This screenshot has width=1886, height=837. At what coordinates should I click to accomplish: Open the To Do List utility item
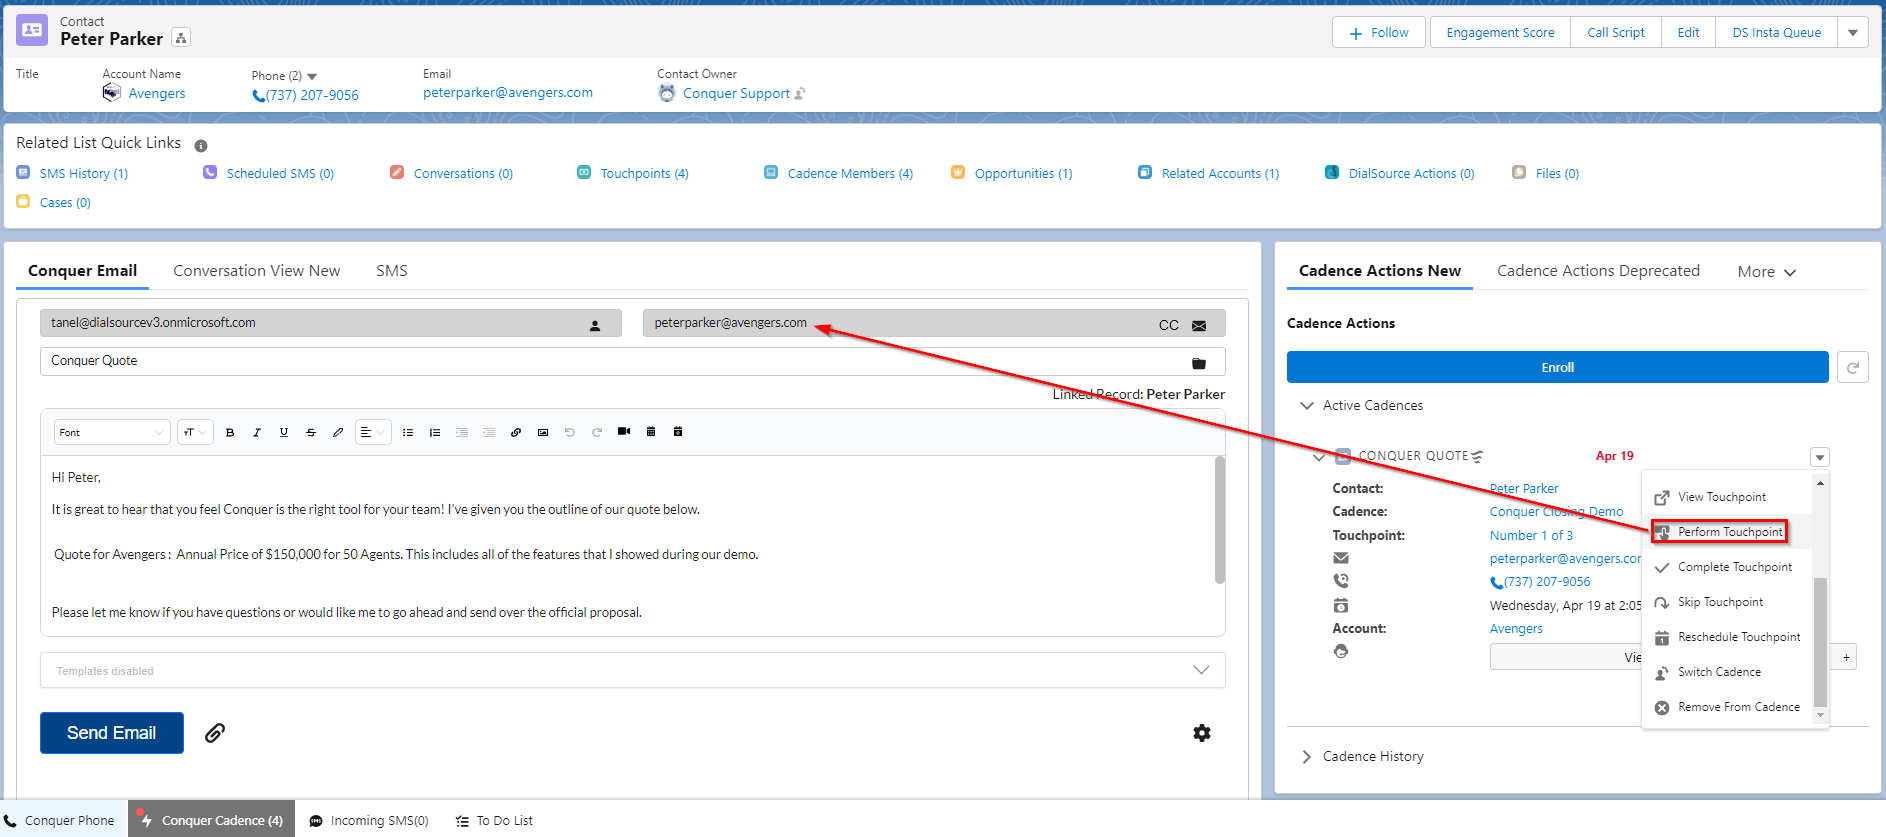pyautogui.click(x=495, y=821)
